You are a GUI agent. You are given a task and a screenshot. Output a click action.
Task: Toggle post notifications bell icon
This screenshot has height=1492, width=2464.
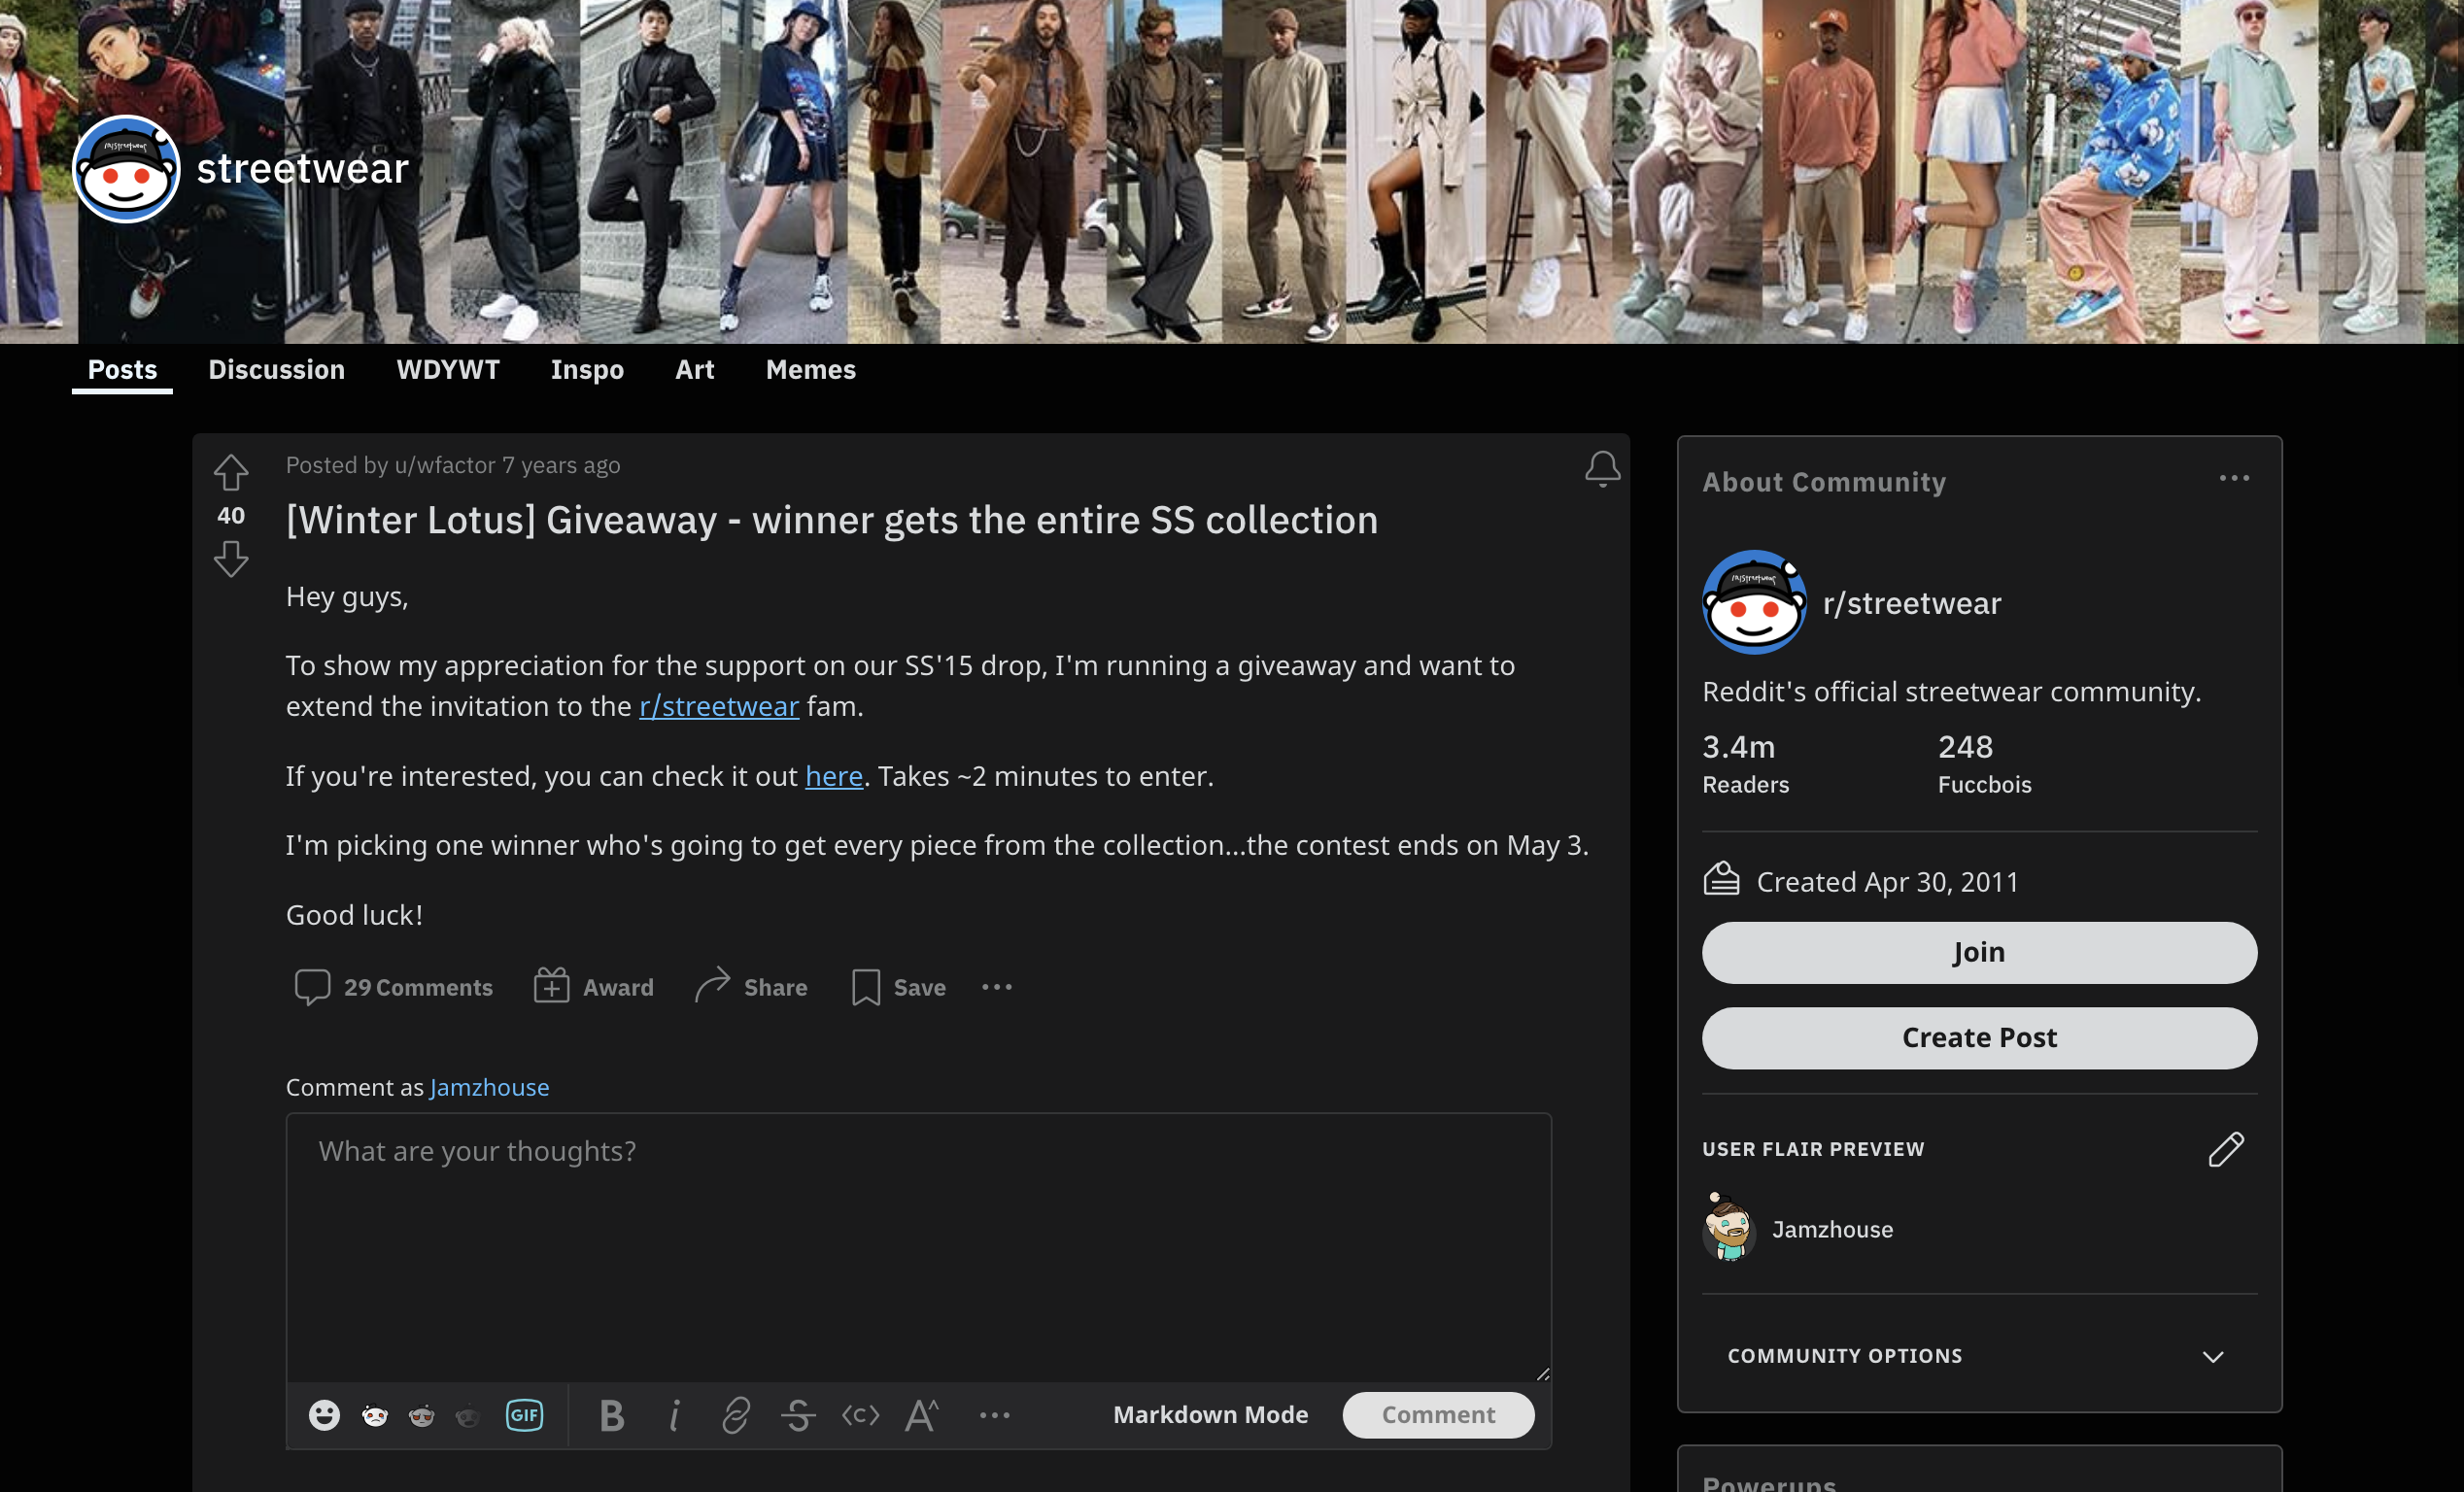point(1602,469)
